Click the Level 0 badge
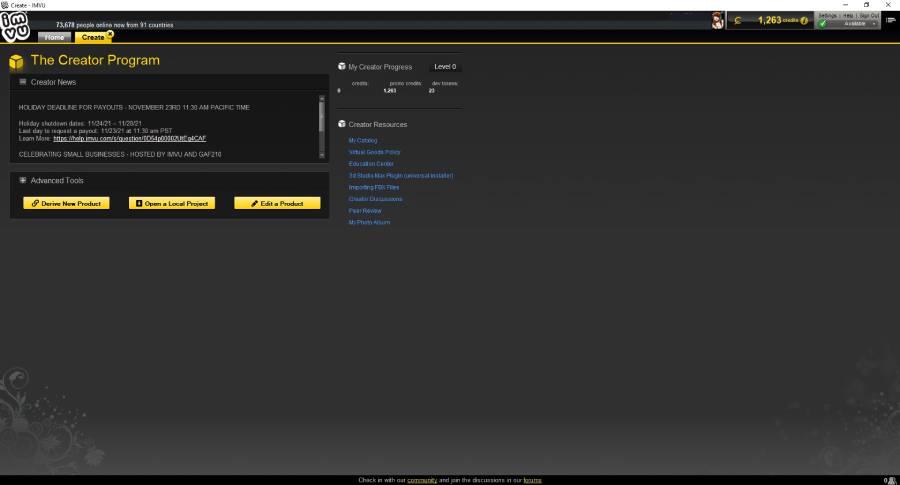The height and width of the screenshot is (485, 900). (x=445, y=67)
